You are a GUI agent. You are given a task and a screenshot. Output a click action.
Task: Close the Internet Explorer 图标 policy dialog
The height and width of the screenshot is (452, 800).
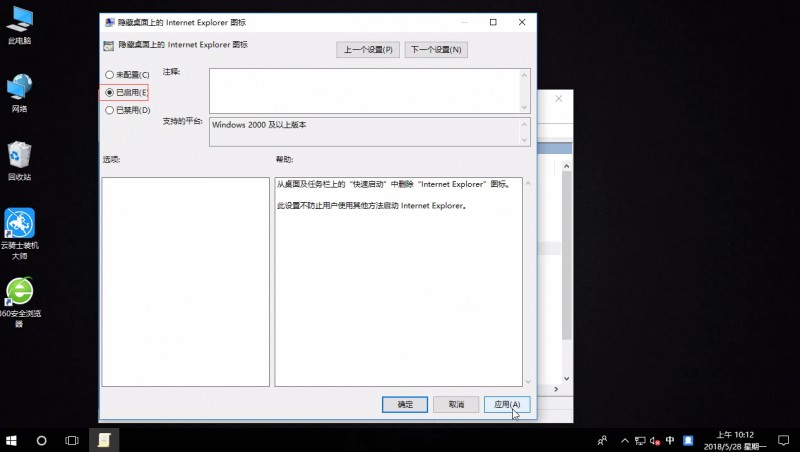[522, 22]
